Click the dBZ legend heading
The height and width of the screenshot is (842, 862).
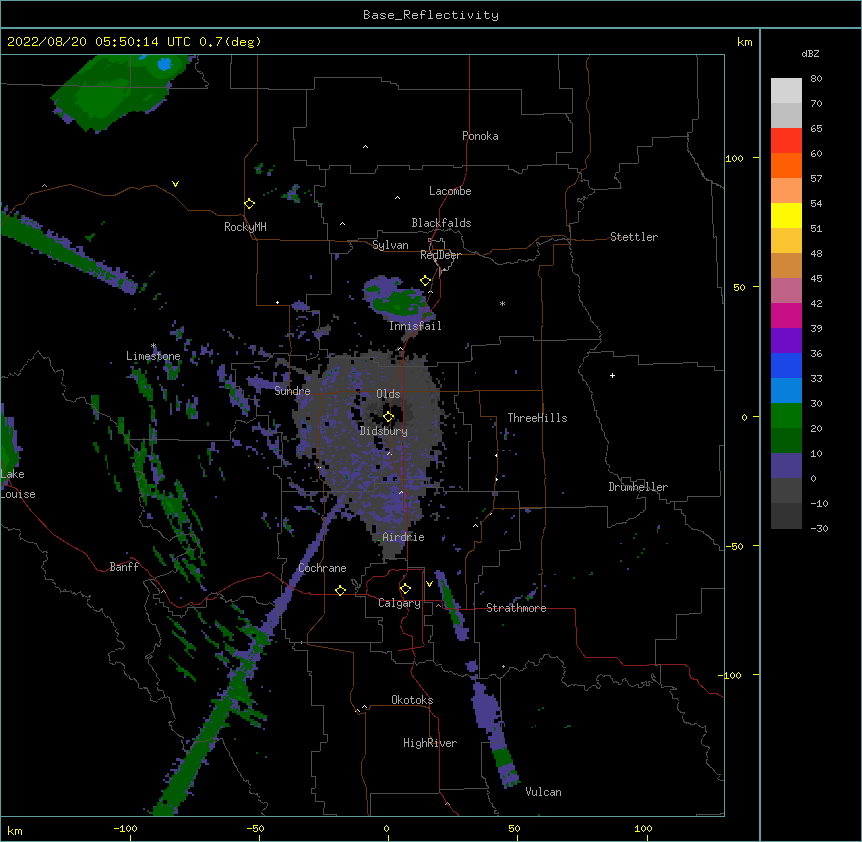(x=810, y=54)
